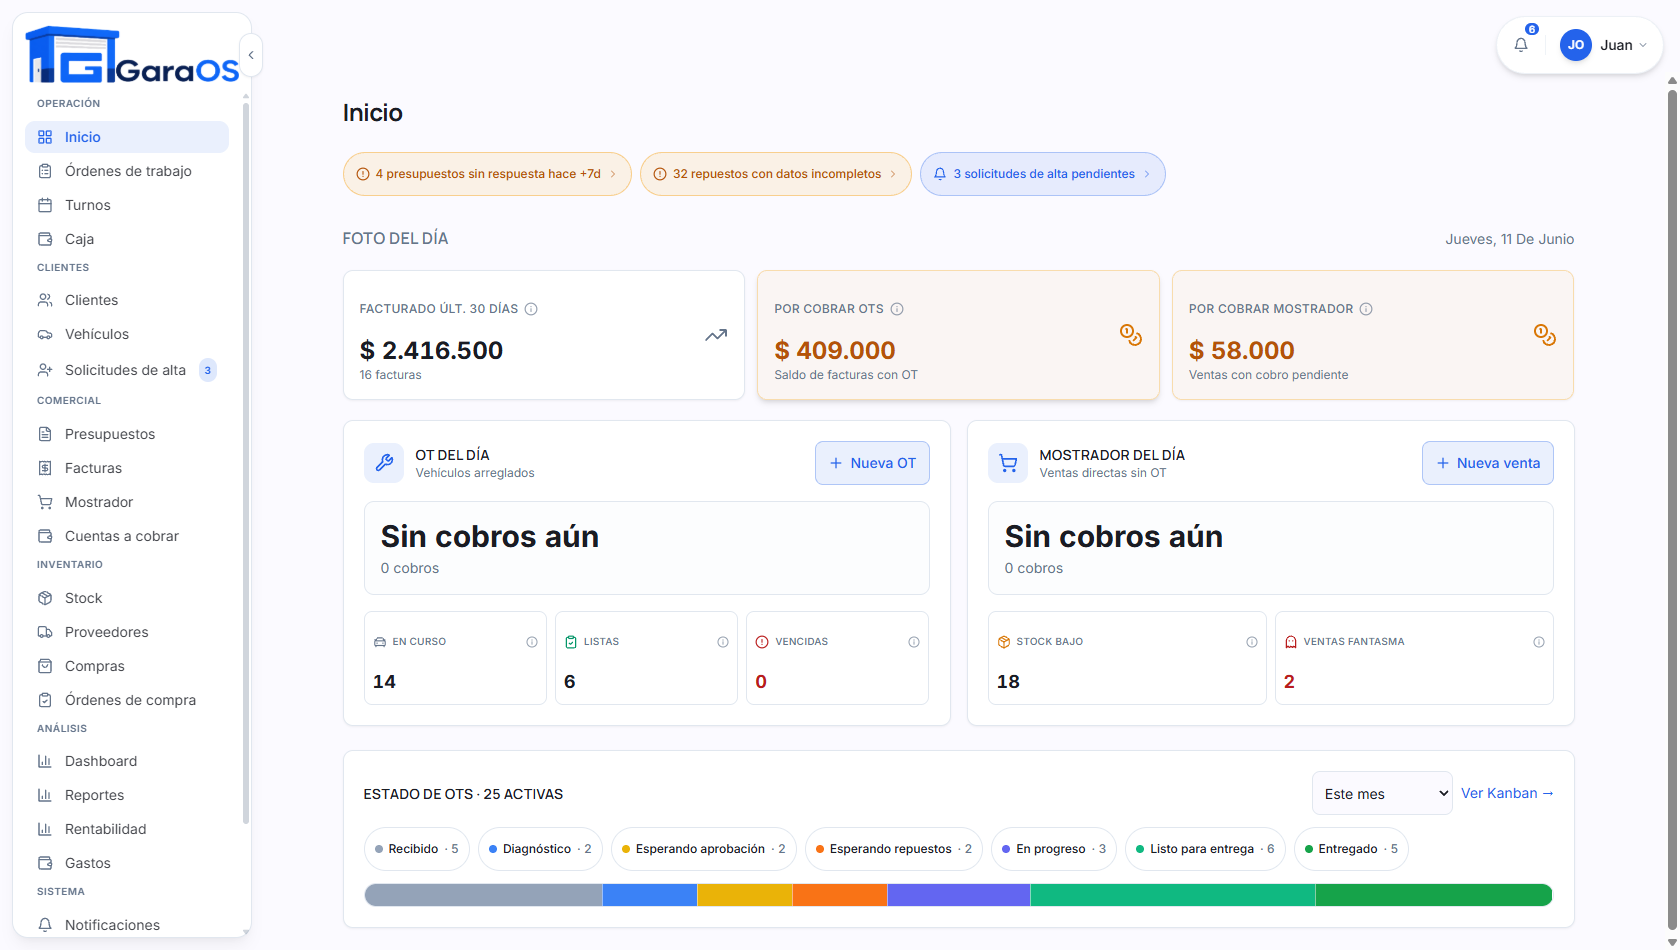Open the Este mes period dropdown
The width and height of the screenshot is (1680, 950).
pyautogui.click(x=1382, y=793)
